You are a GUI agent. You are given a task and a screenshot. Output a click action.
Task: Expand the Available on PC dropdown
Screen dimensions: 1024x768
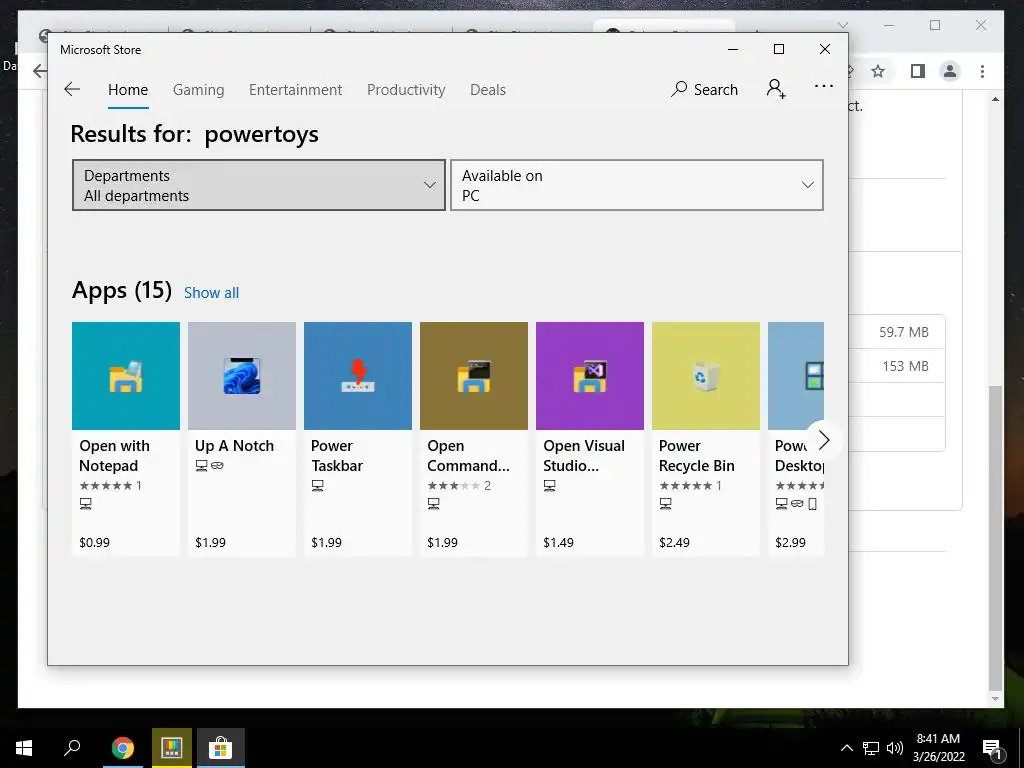[x=637, y=185]
